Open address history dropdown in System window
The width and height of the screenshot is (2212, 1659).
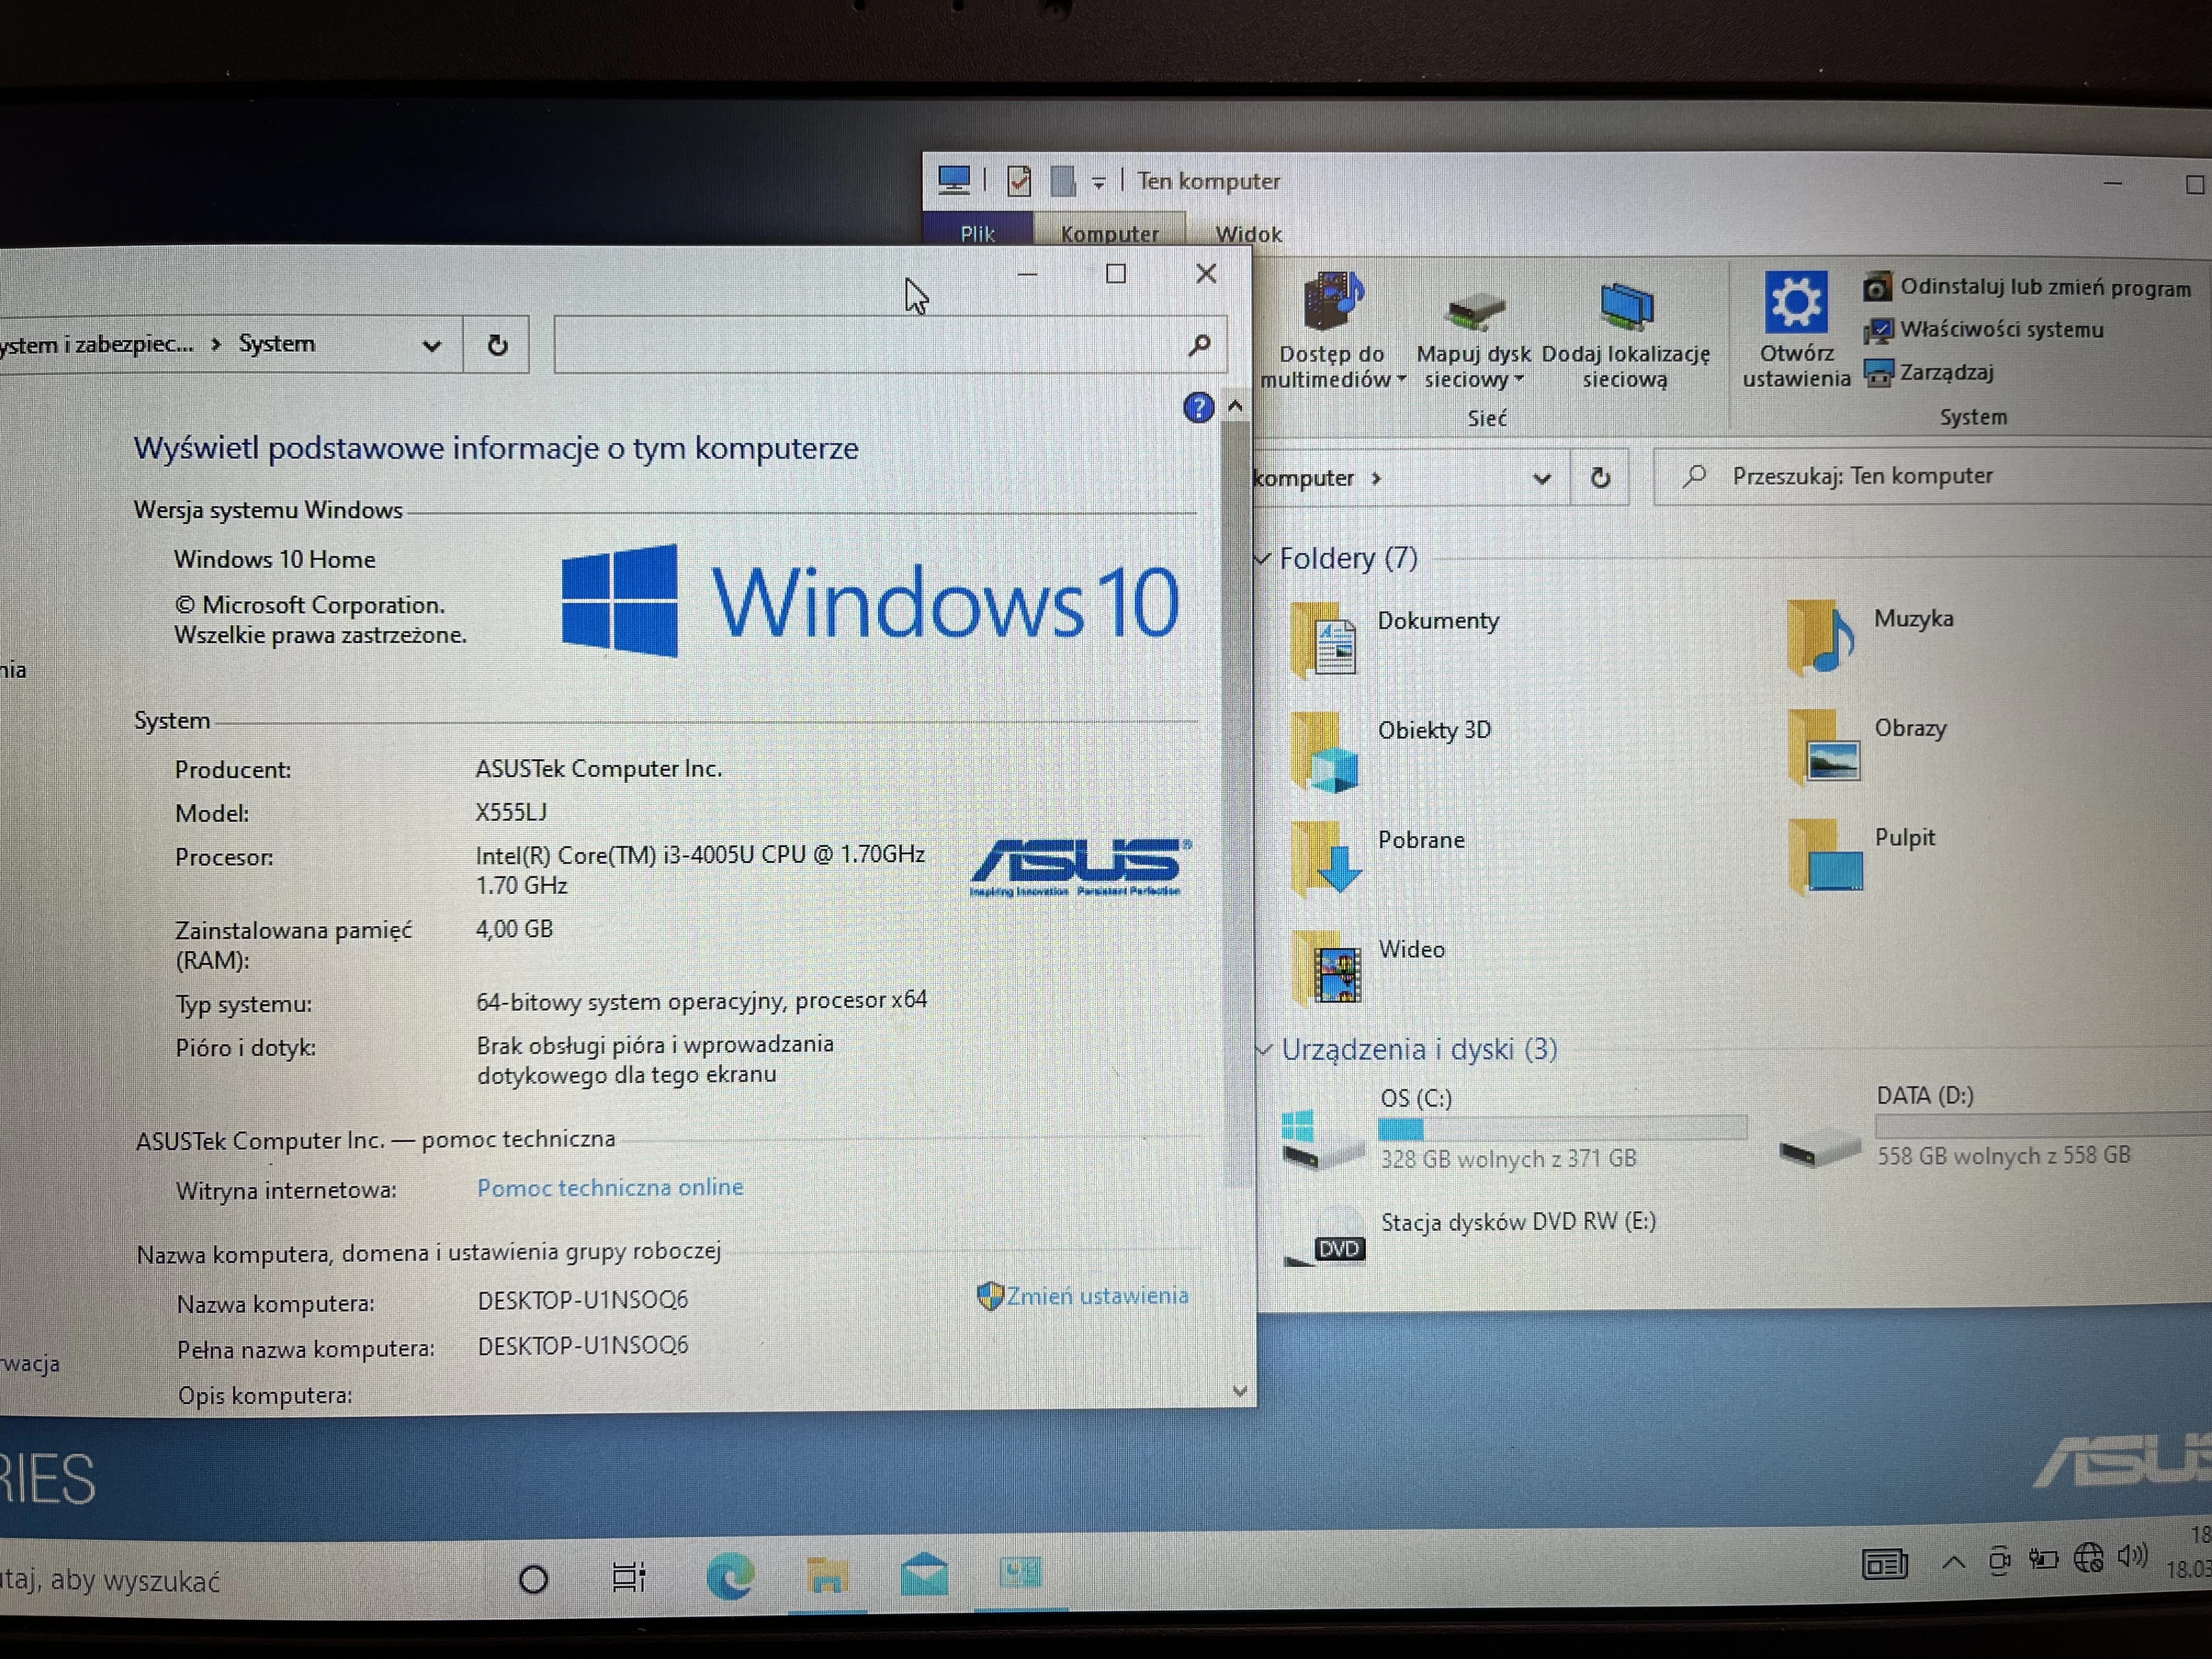click(x=432, y=346)
